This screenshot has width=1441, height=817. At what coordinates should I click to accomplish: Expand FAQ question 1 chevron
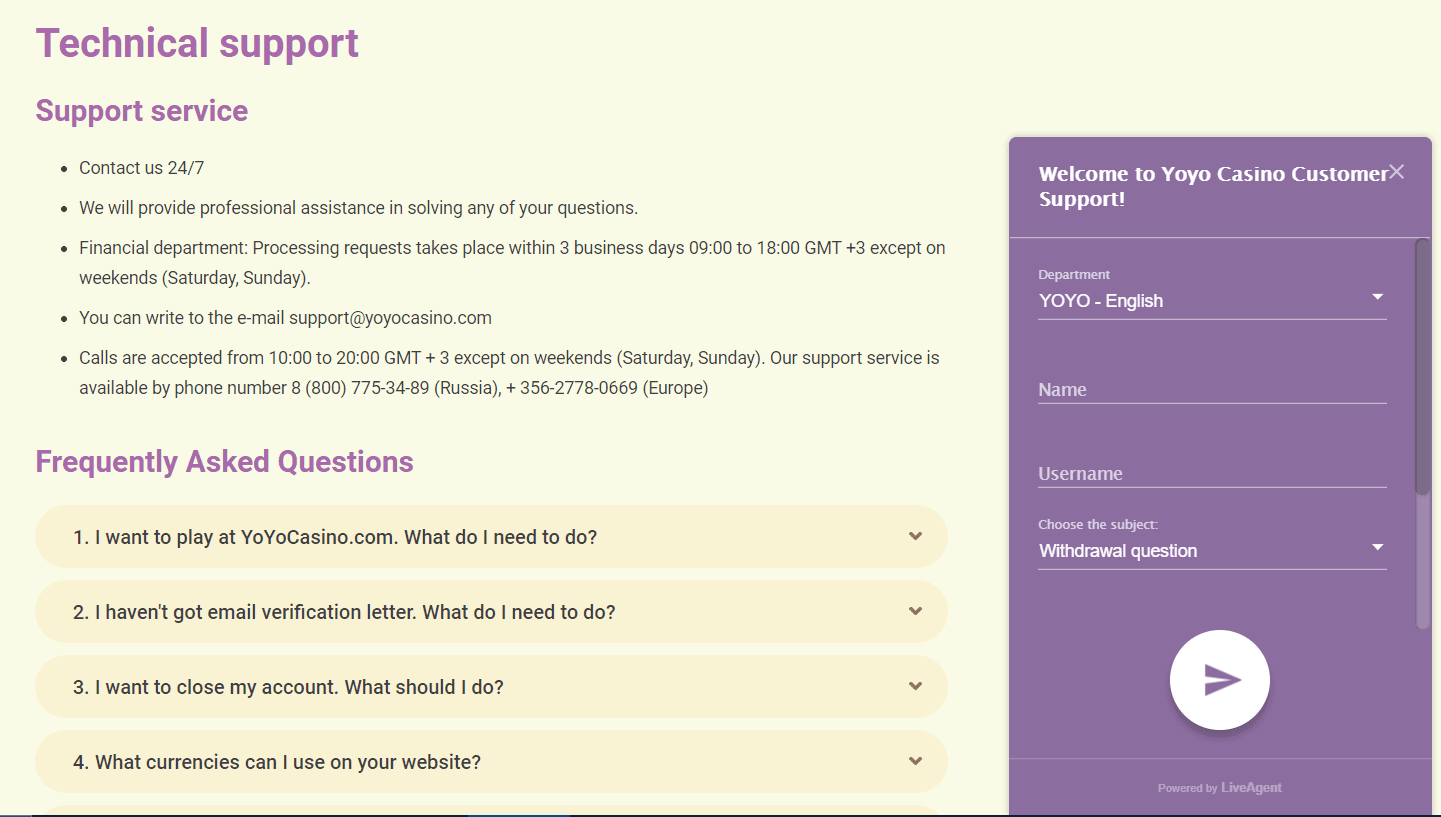pyautogui.click(x=915, y=536)
